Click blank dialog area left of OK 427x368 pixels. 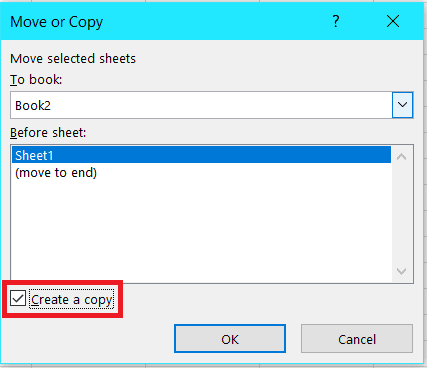[87, 338]
